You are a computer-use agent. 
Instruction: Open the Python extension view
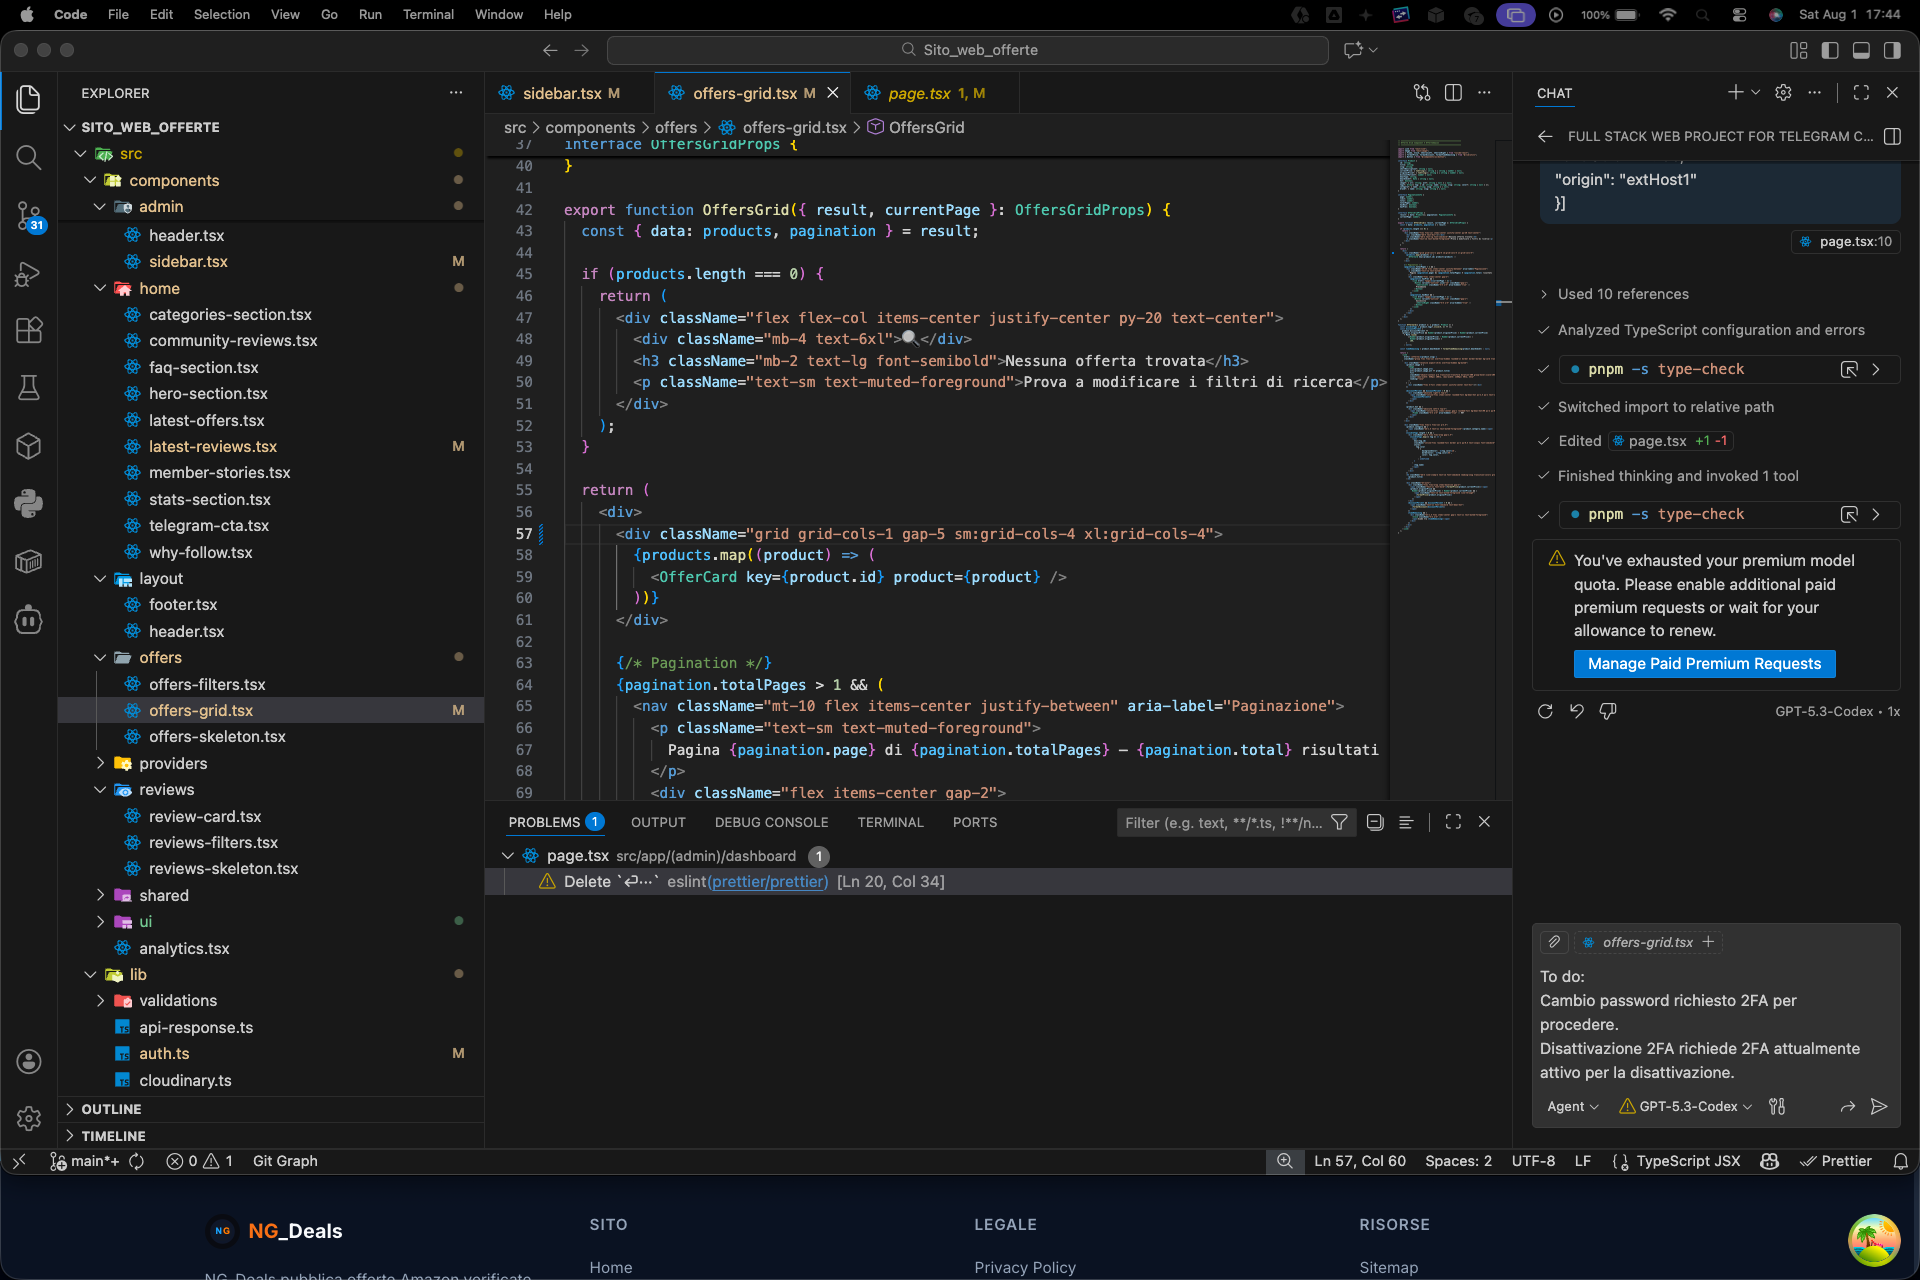(29, 503)
